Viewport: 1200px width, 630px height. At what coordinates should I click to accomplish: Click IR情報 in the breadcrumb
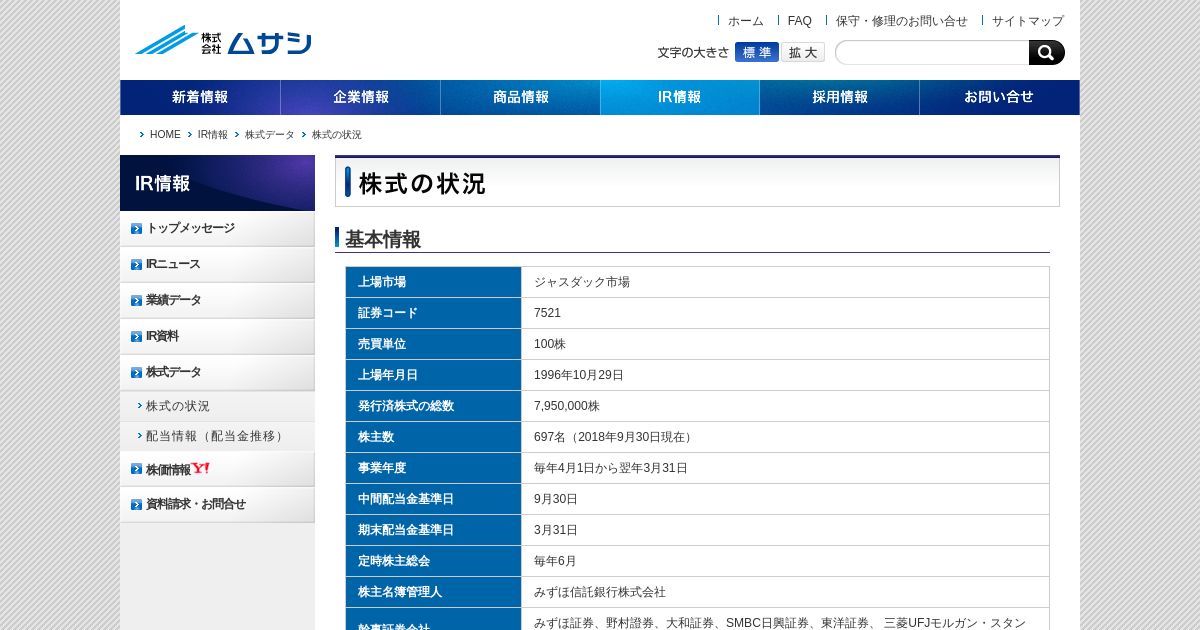coord(212,135)
